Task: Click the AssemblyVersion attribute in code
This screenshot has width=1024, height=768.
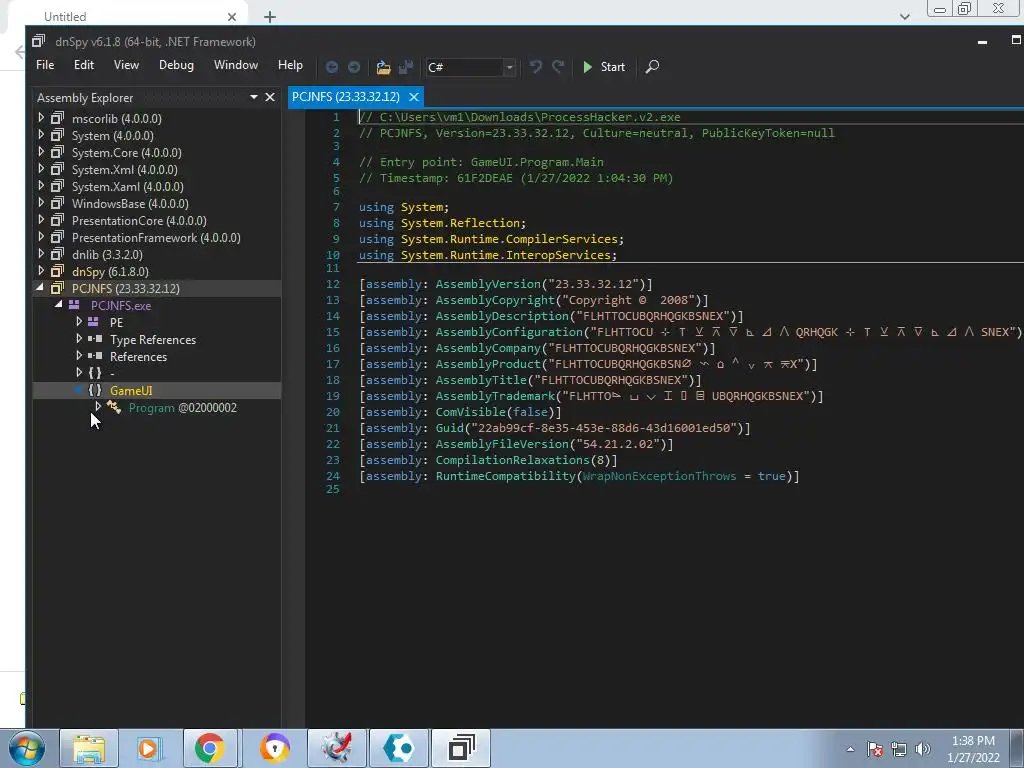Action: point(491,284)
